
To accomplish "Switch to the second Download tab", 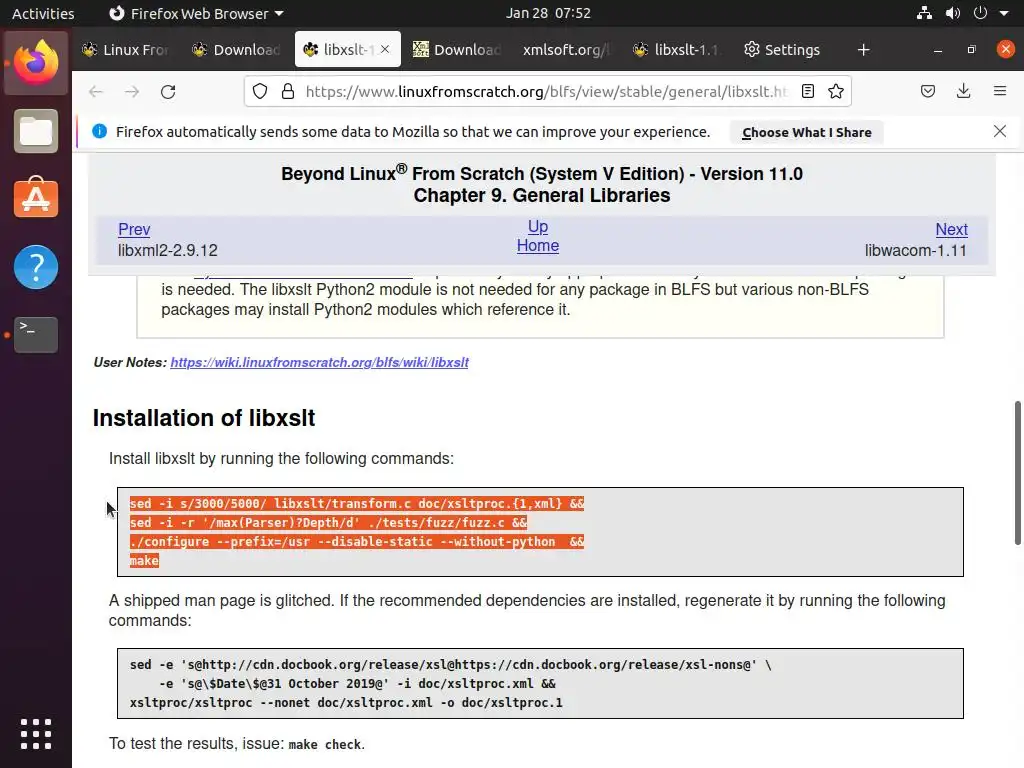I will 456,50.
